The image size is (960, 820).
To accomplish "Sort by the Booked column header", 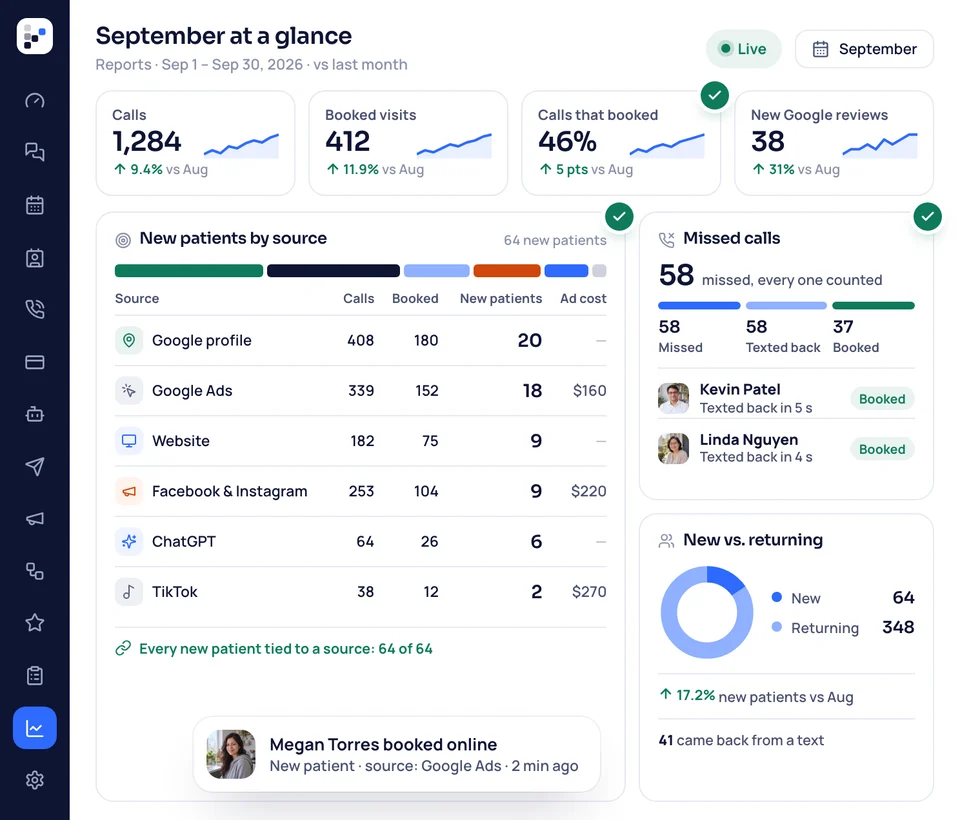I will [x=415, y=299].
